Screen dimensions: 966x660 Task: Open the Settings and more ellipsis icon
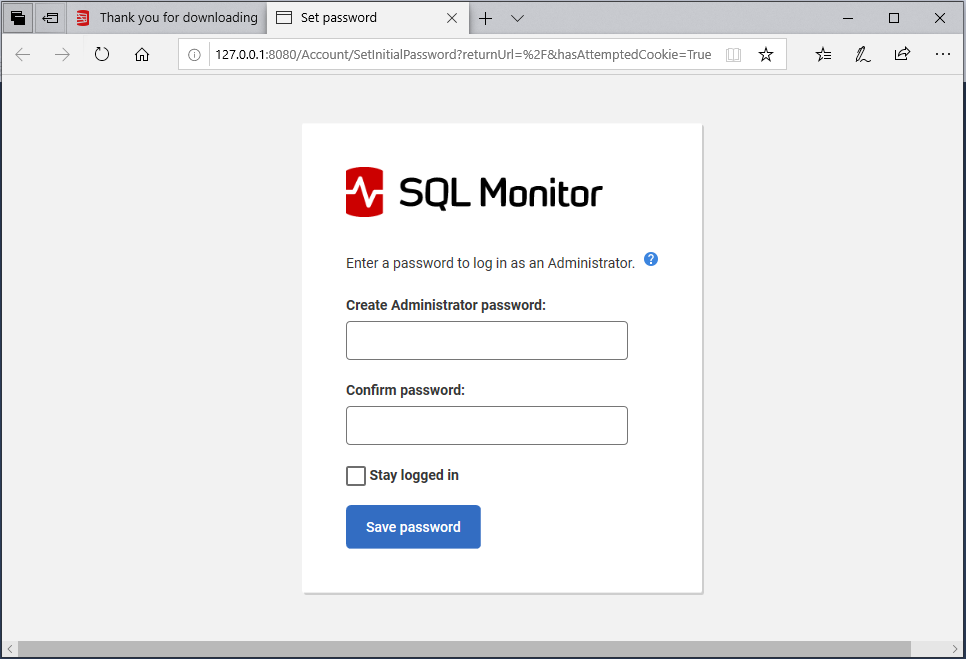(942, 54)
